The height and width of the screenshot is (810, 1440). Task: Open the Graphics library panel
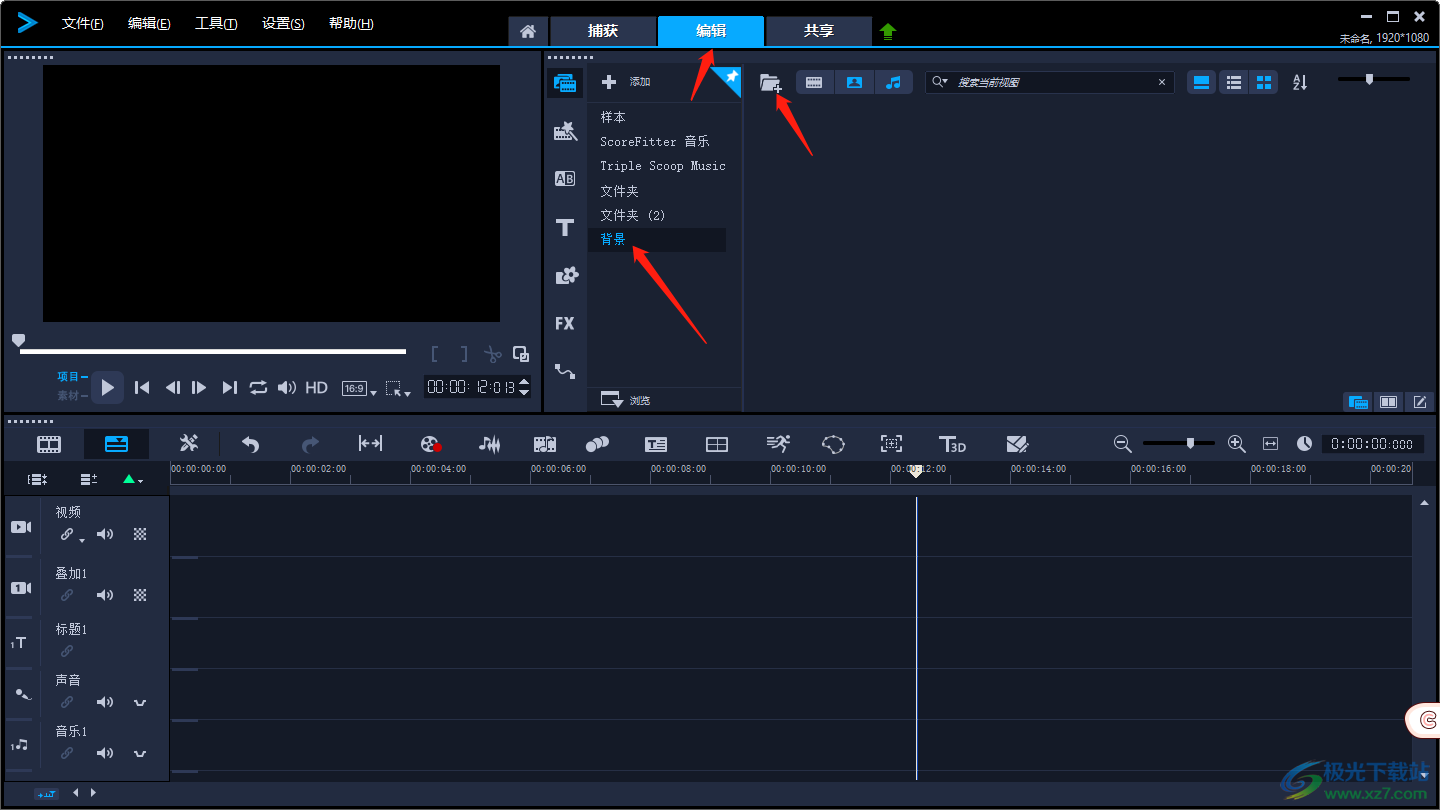coord(566,275)
